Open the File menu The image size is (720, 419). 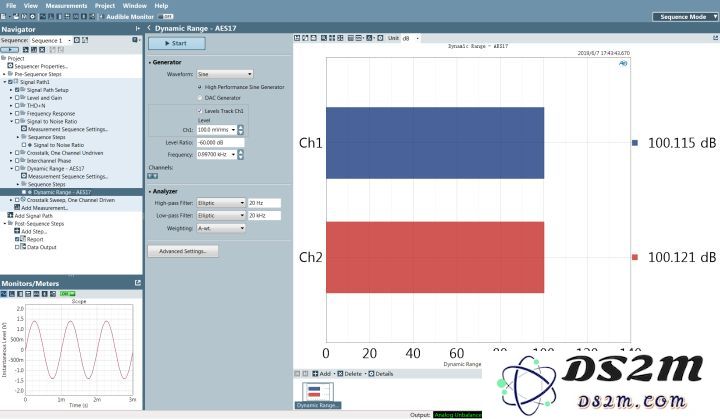pyautogui.click(x=11, y=6)
